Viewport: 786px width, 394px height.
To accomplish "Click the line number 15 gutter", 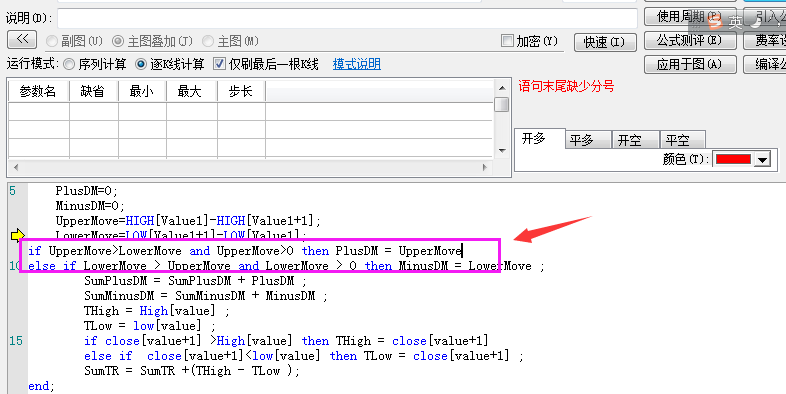I will pyautogui.click(x=16, y=341).
